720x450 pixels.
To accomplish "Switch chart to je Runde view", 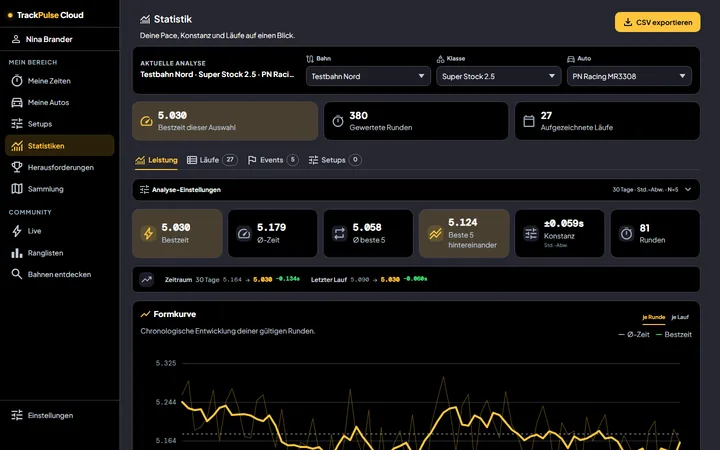I will tap(653, 317).
